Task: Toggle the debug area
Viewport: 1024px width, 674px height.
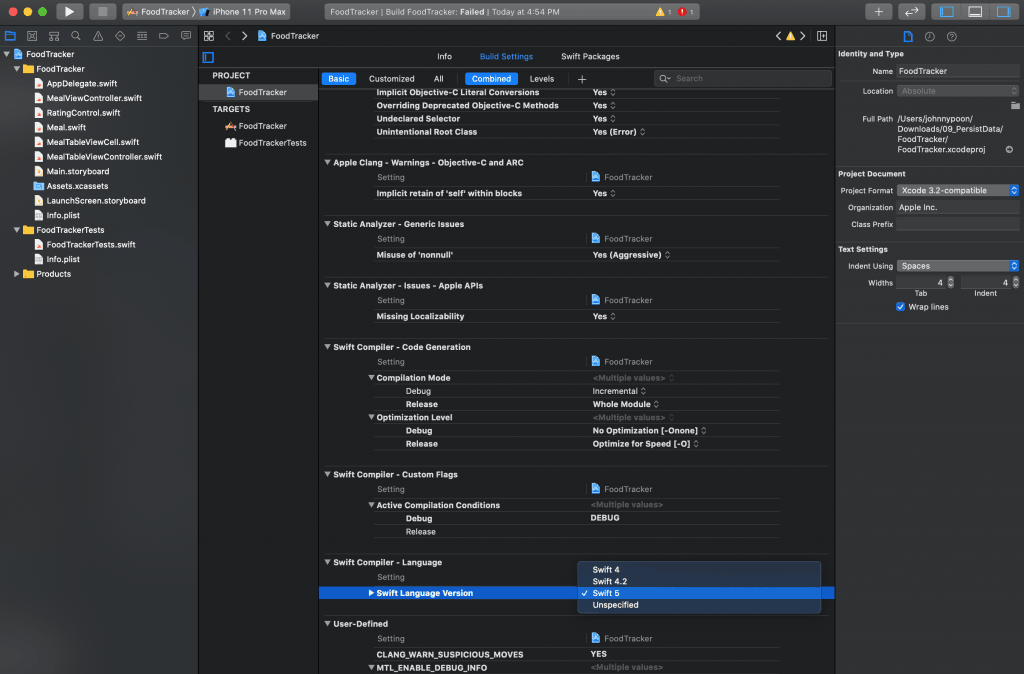Action: 975,11
